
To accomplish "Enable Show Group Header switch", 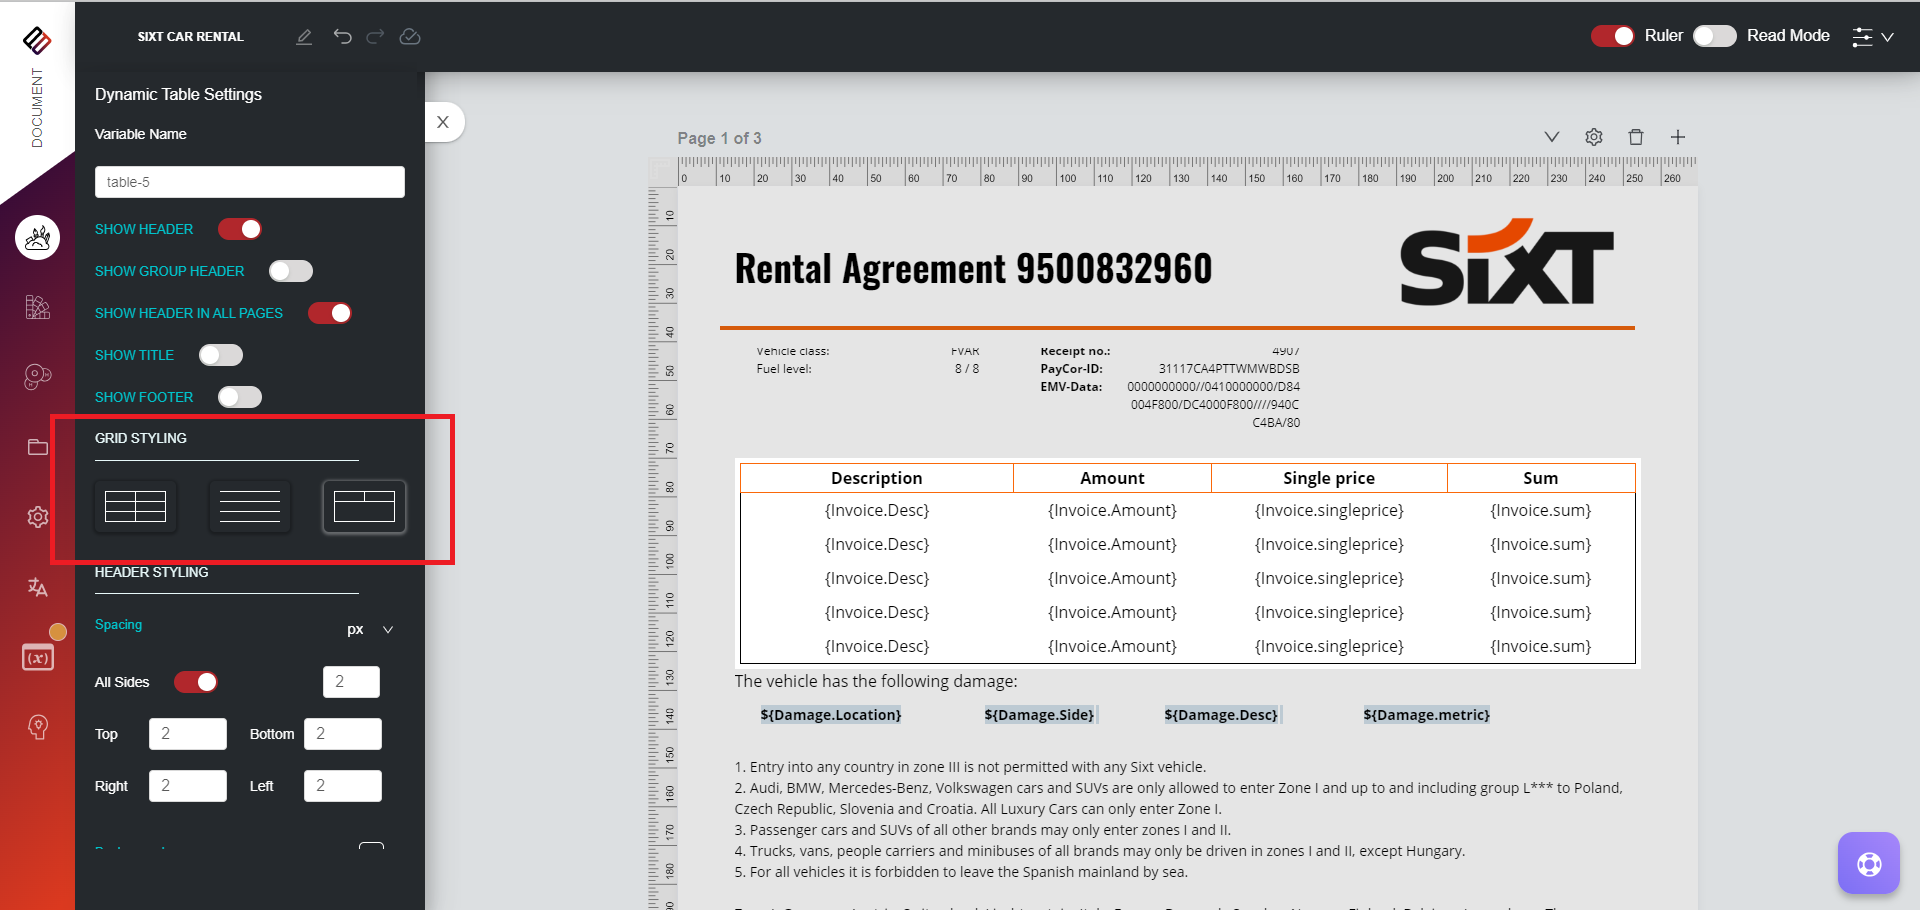I will point(291,271).
